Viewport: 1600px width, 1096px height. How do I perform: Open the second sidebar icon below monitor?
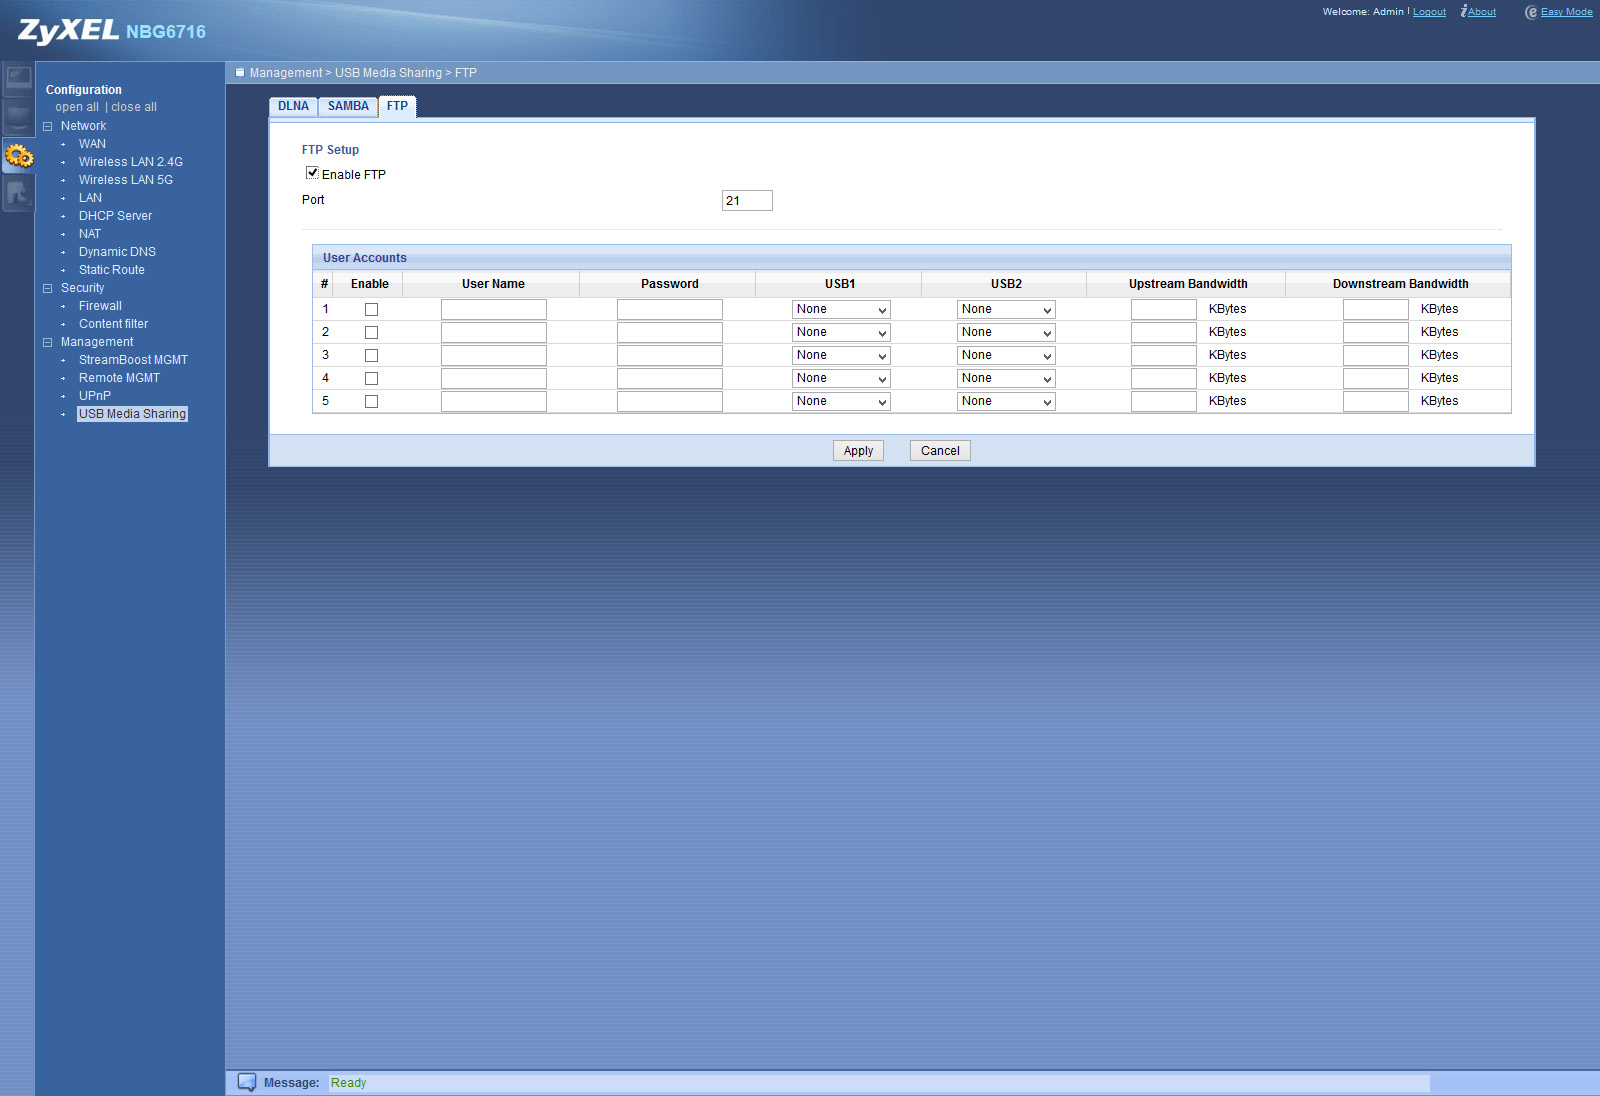pos(18,117)
